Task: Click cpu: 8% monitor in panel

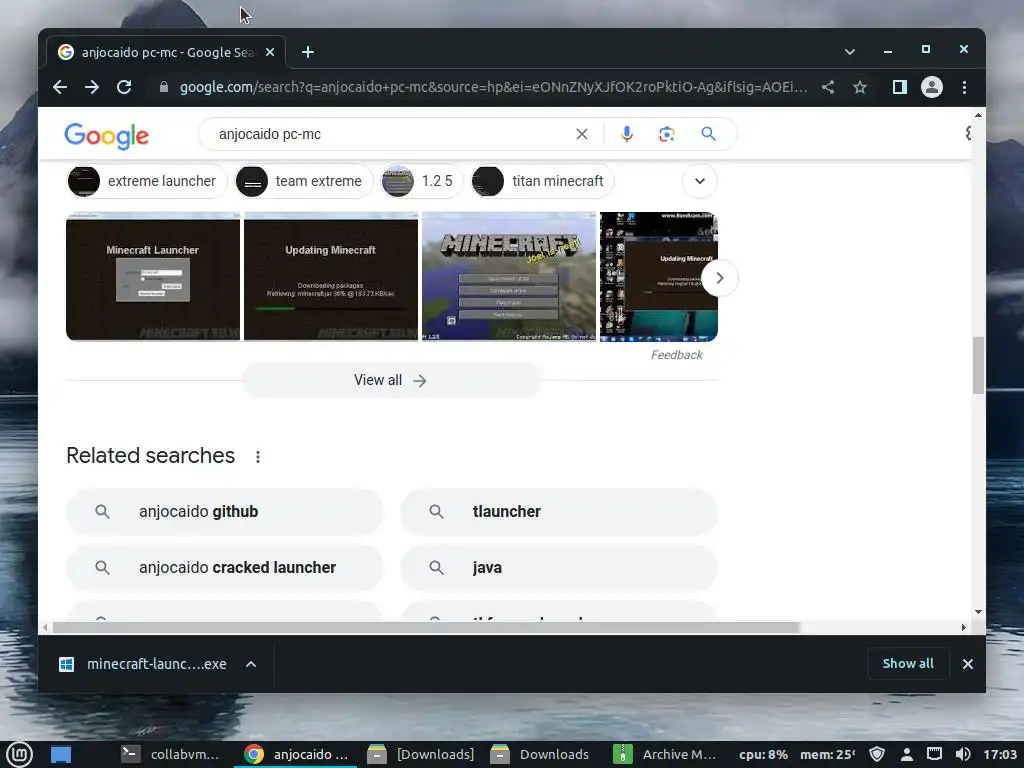Action: tap(763, 755)
